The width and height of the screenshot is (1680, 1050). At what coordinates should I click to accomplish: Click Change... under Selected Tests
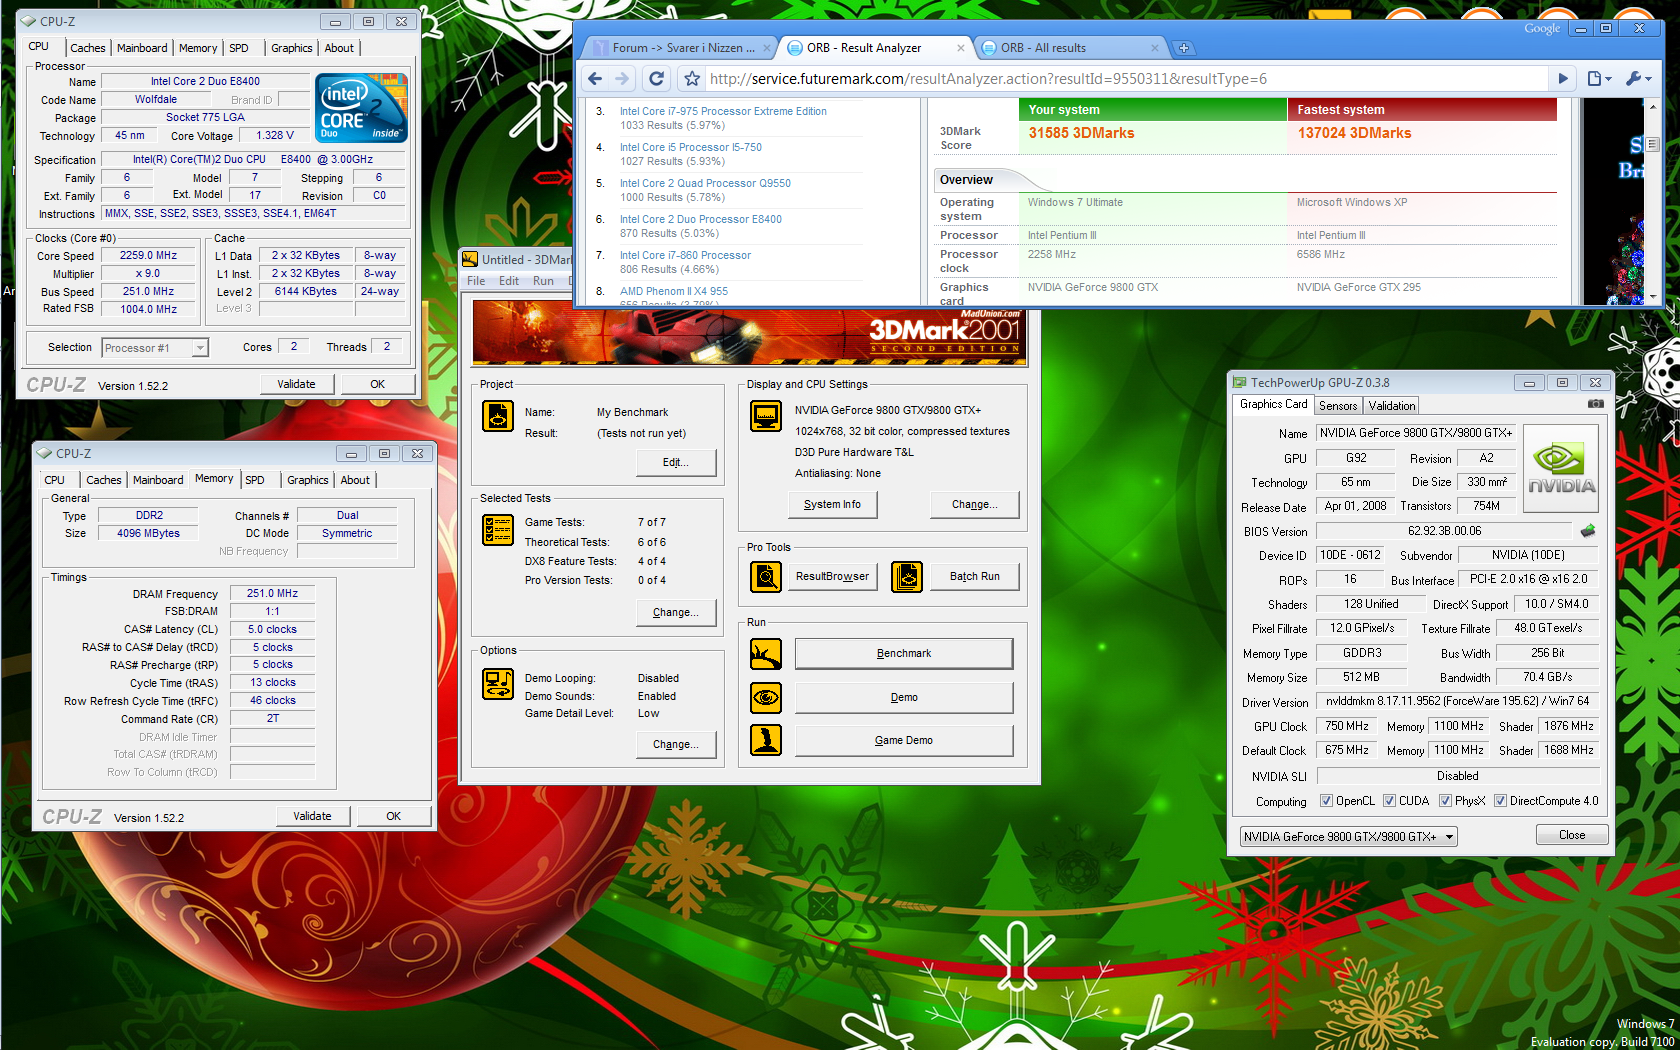point(676,612)
